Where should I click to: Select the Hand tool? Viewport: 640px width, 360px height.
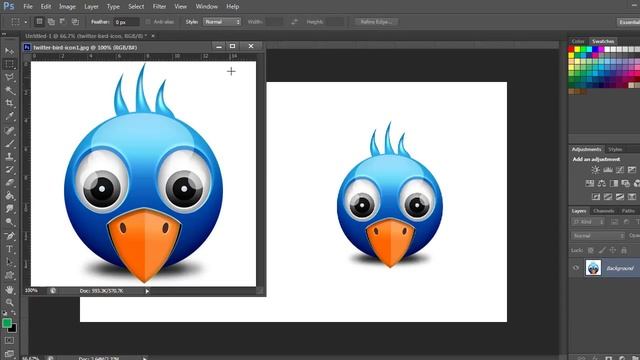[x=9, y=290]
